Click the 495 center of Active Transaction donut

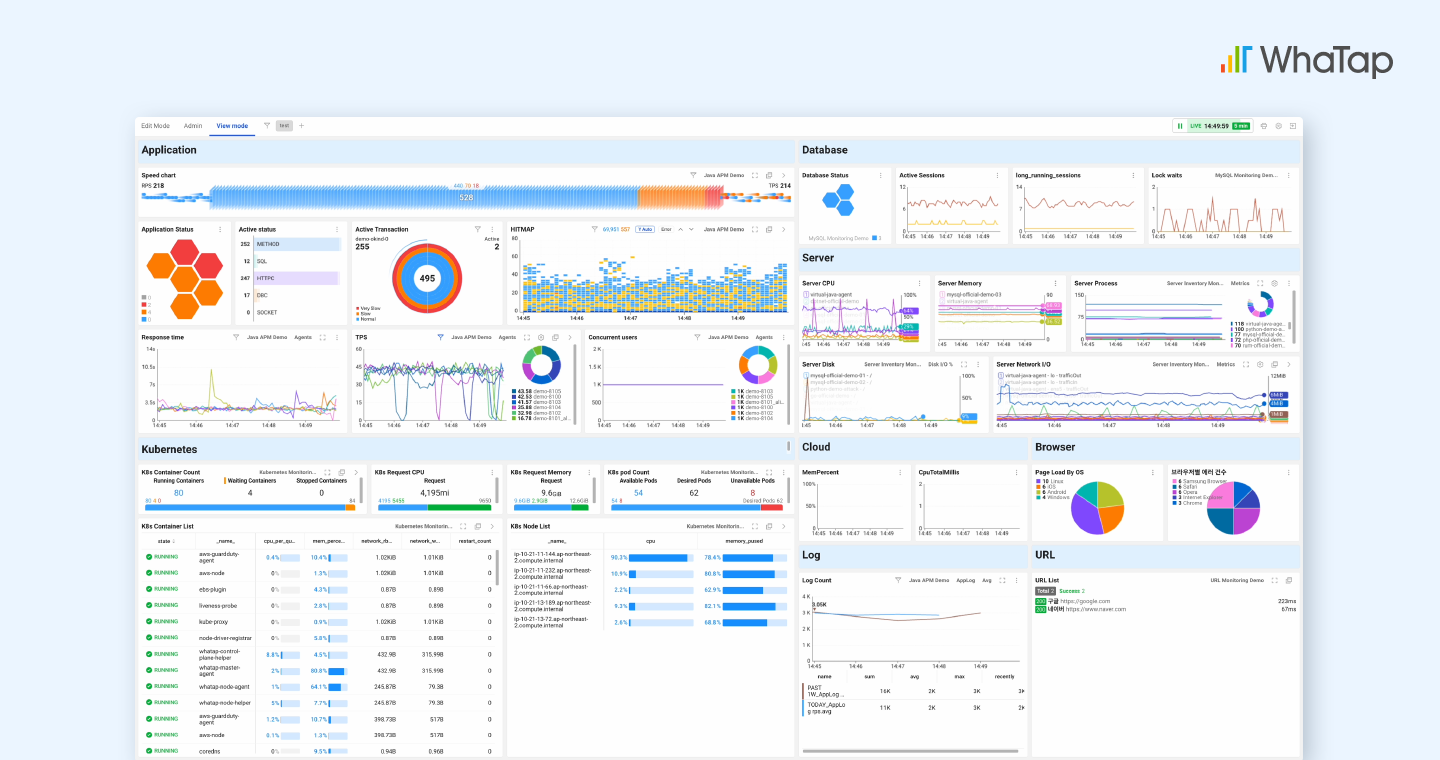pyautogui.click(x=427, y=279)
